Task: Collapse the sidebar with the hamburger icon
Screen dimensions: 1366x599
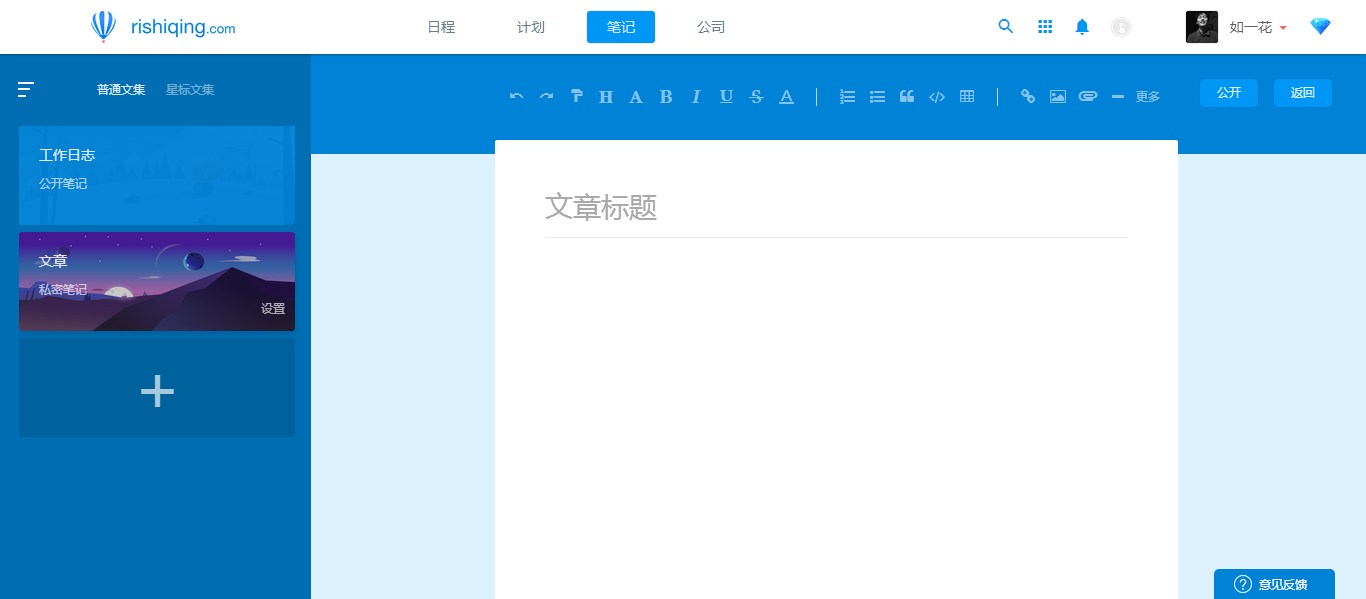Action: coord(25,89)
